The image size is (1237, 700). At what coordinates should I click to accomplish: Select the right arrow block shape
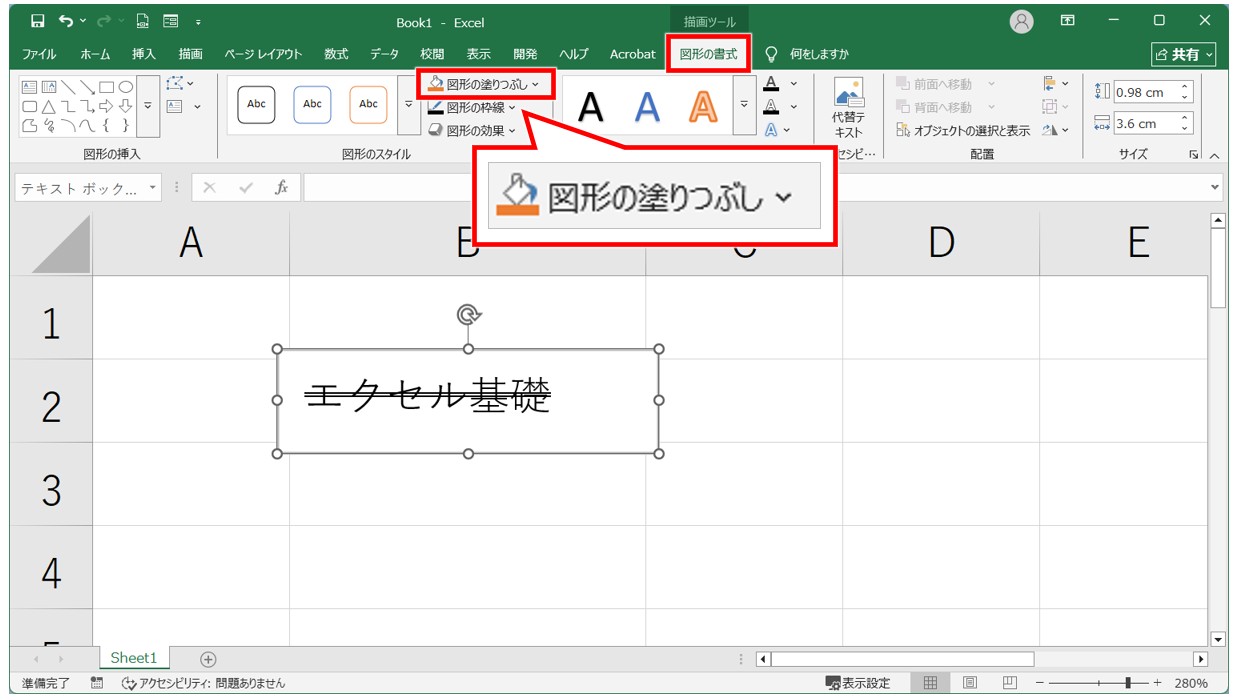(x=107, y=106)
